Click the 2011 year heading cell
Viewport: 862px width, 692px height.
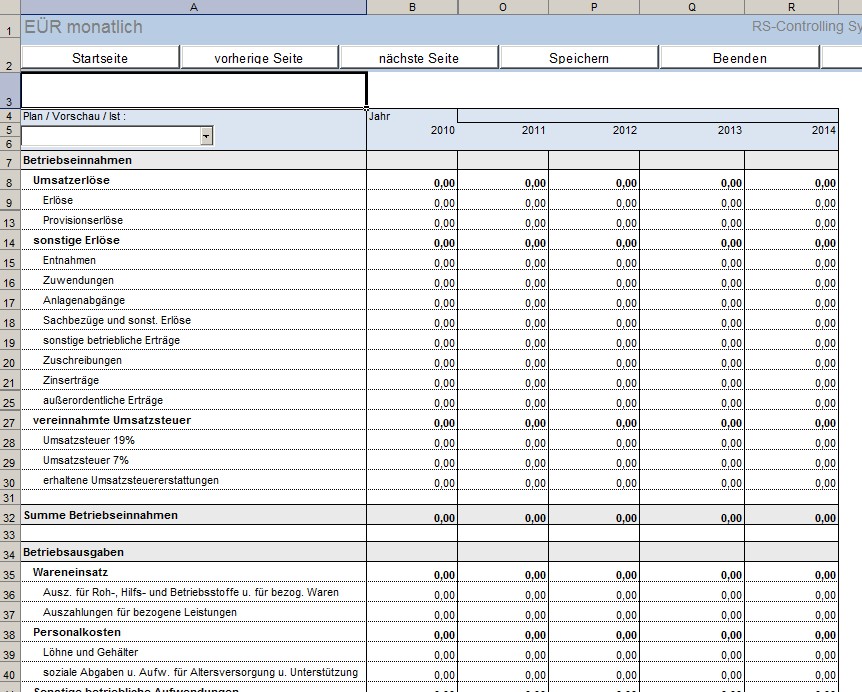click(503, 131)
